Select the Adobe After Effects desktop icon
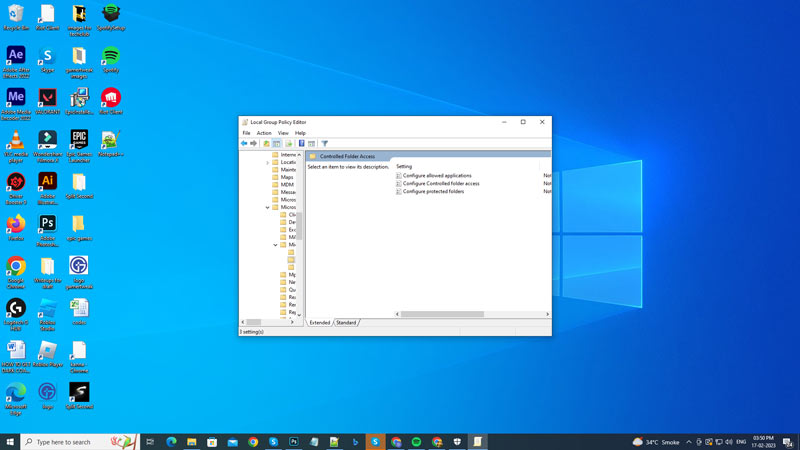Image resolution: width=800 pixels, height=450 pixels. pyautogui.click(x=16, y=62)
